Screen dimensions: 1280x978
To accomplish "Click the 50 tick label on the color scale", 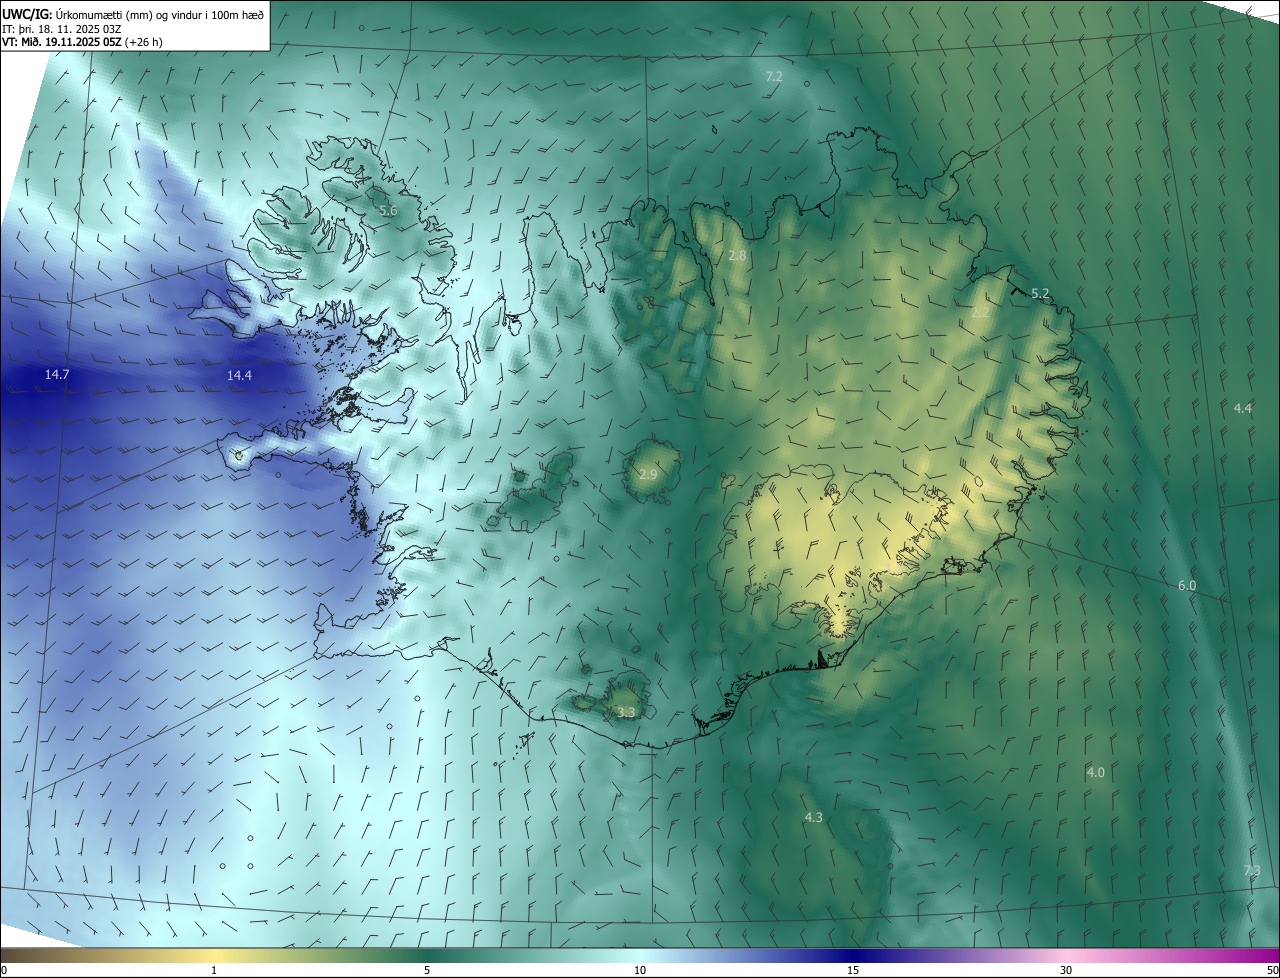I will [1272, 970].
